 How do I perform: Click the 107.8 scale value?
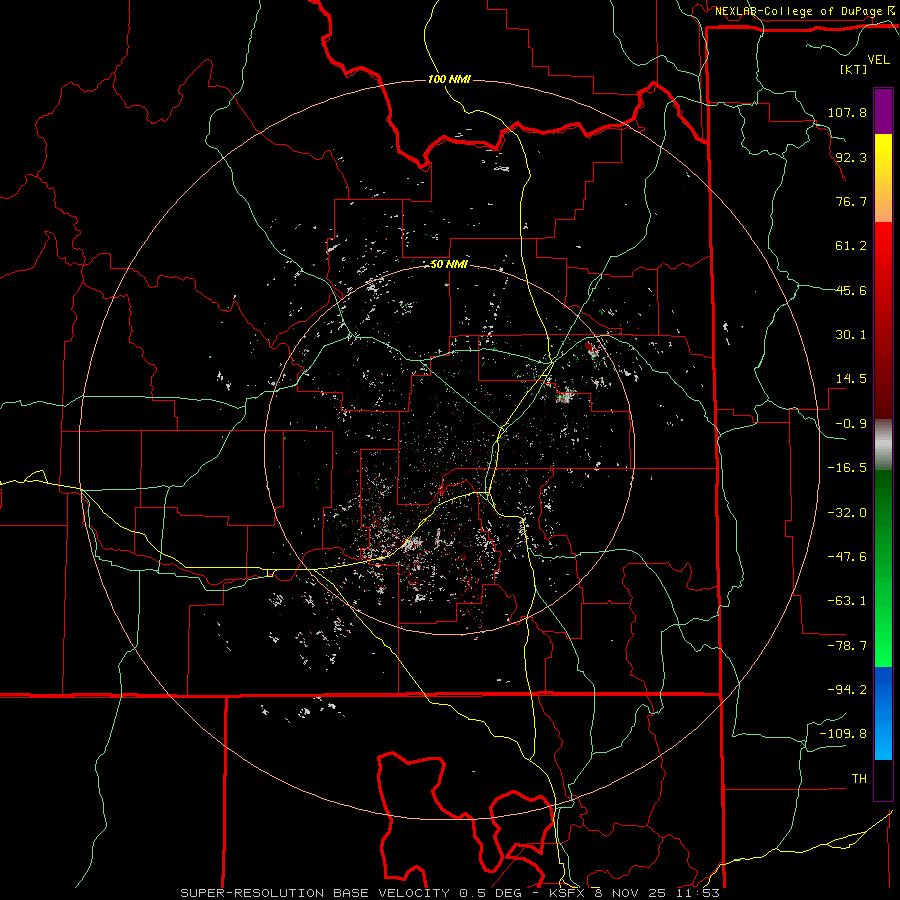(x=847, y=112)
